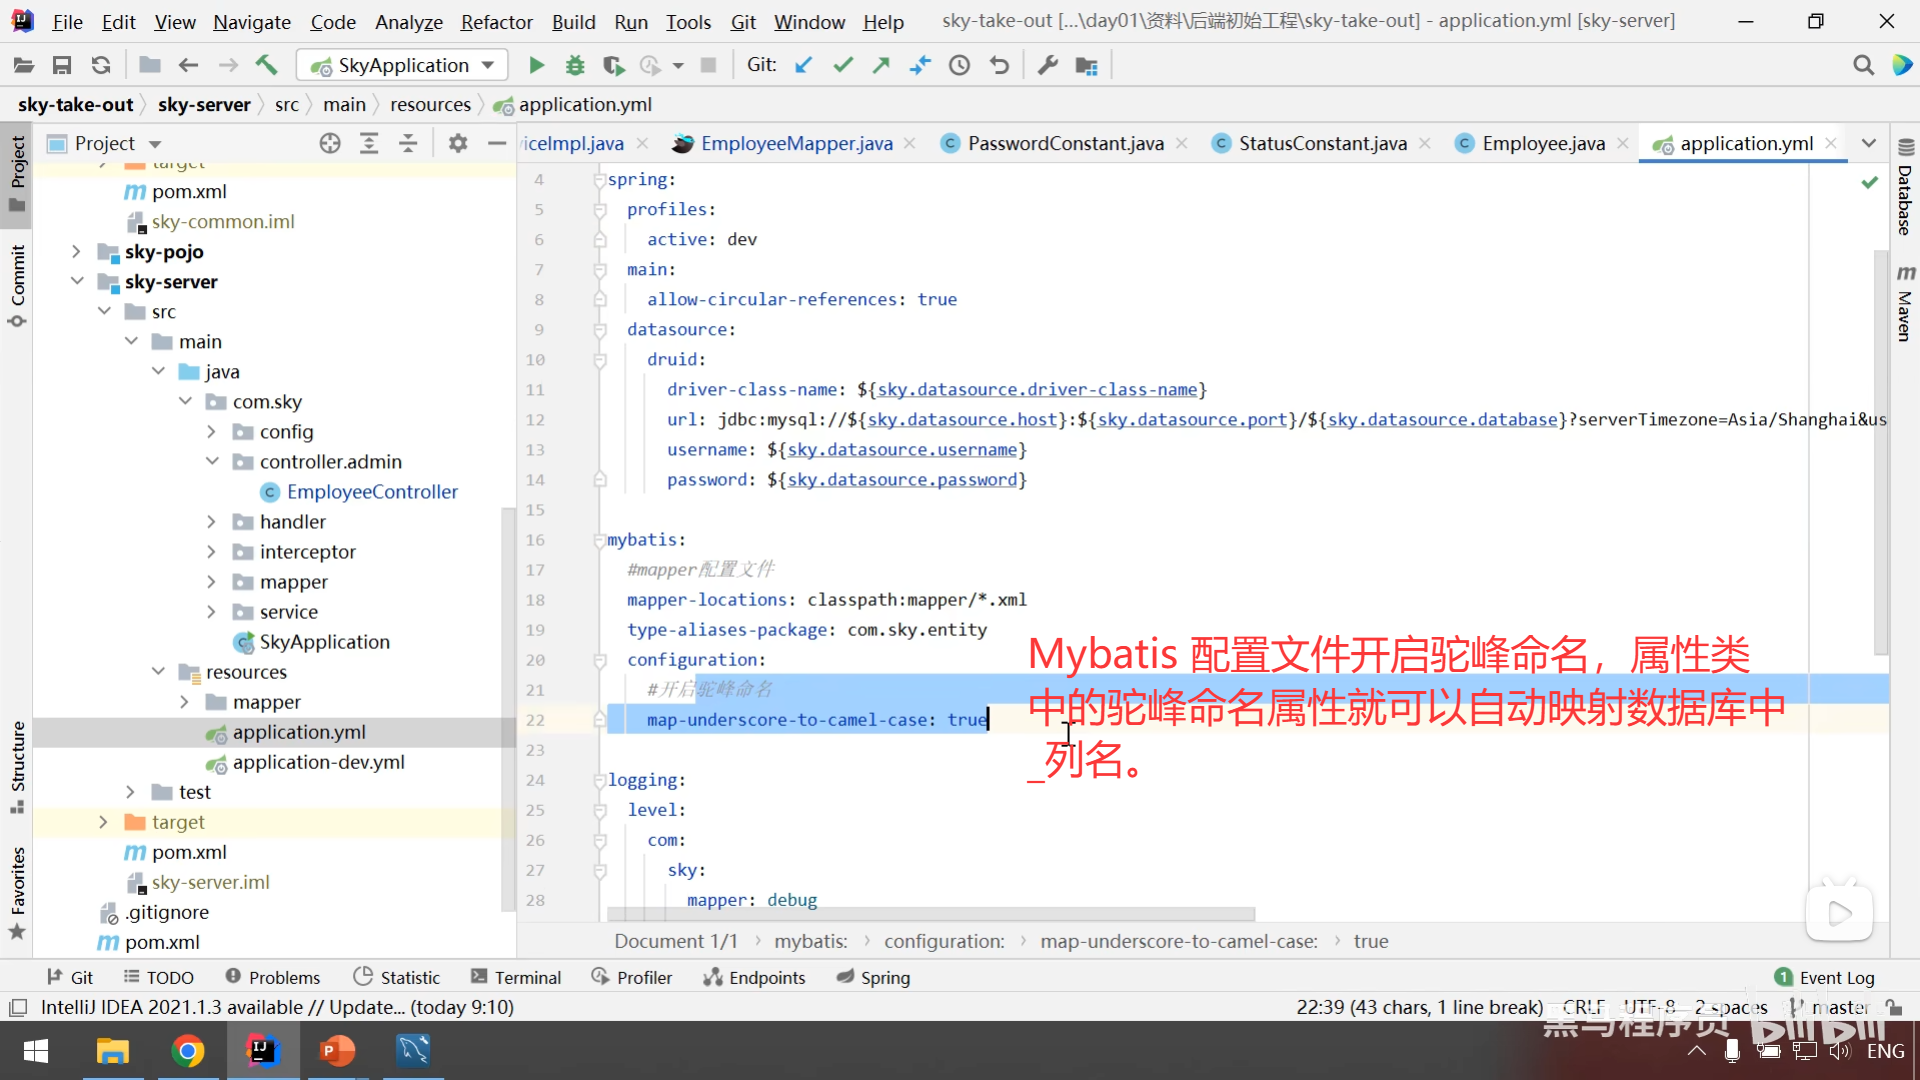The height and width of the screenshot is (1080, 1920).
Task: Open the Terminal tool window
Action: coord(516,977)
